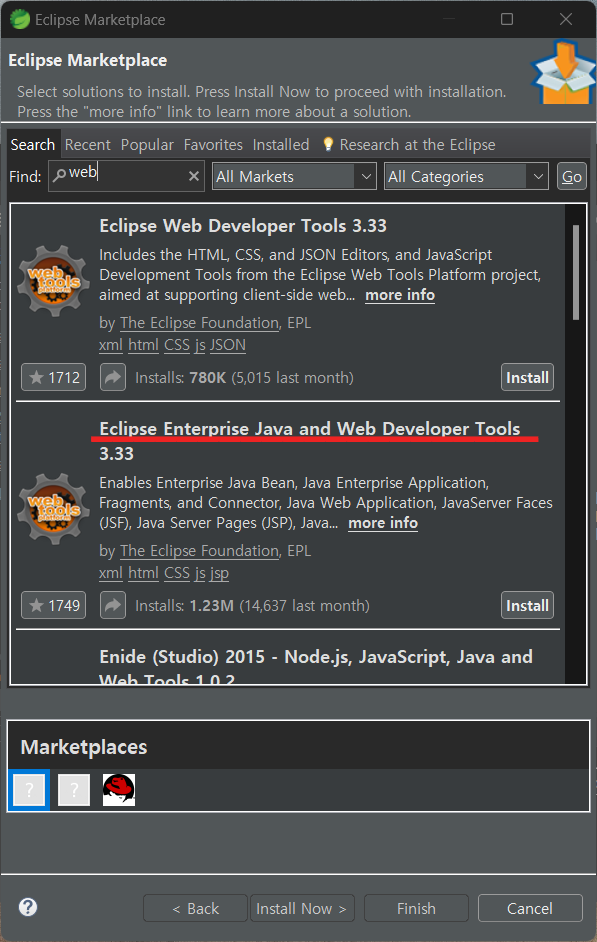This screenshot has width=597, height=942.
Task: Open the All Markets dropdown
Action: (294, 177)
